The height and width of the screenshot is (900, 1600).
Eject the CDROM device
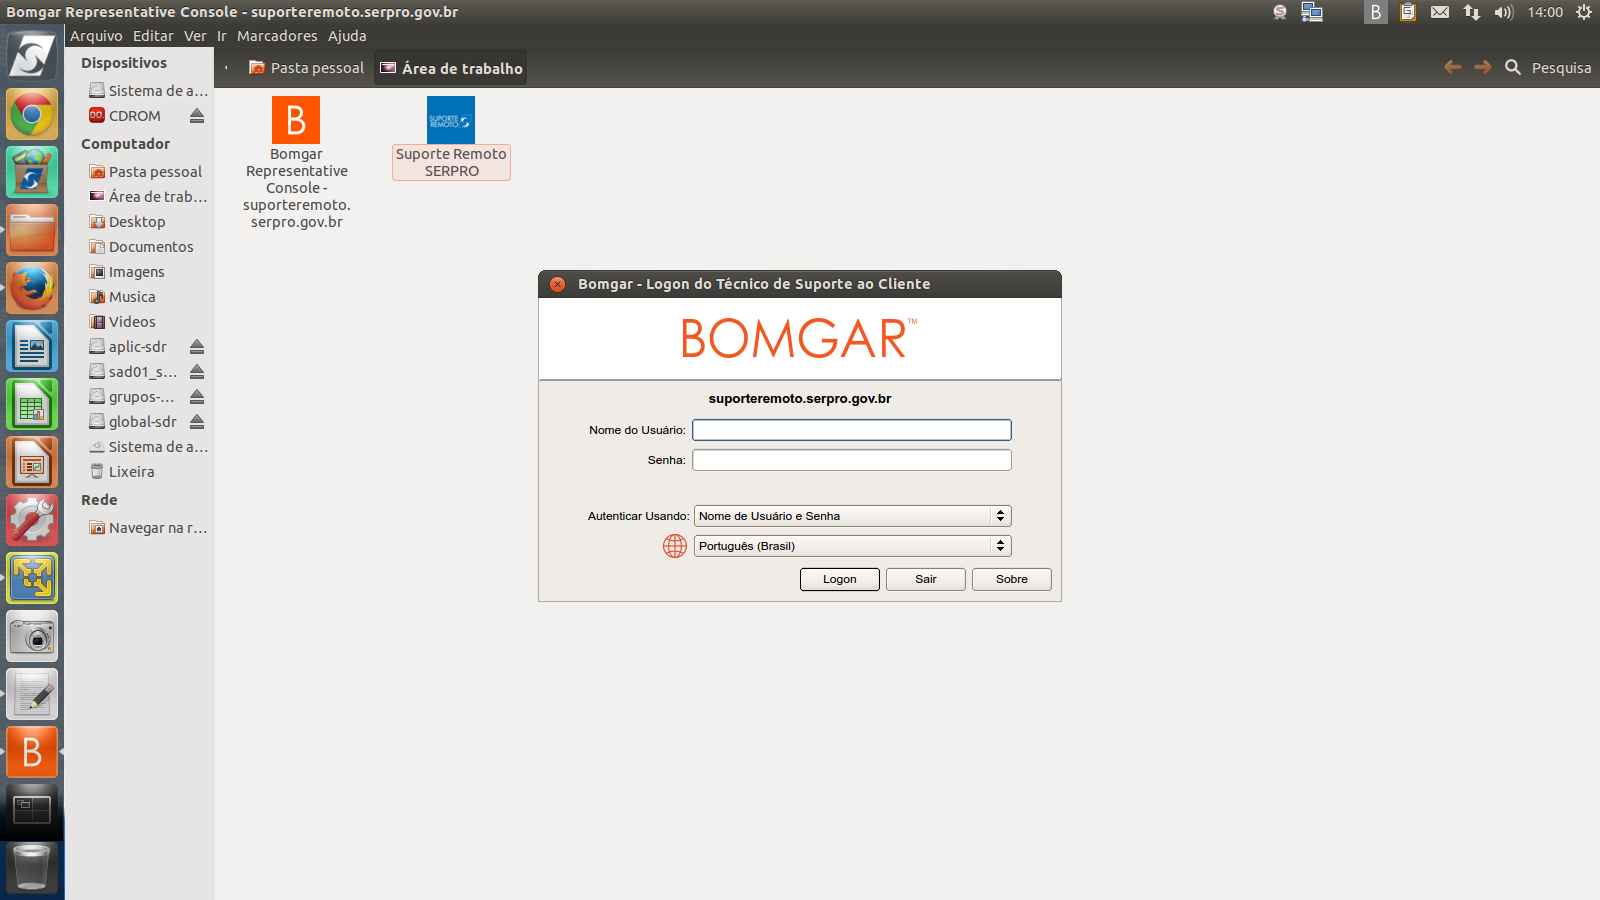[x=197, y=116]
